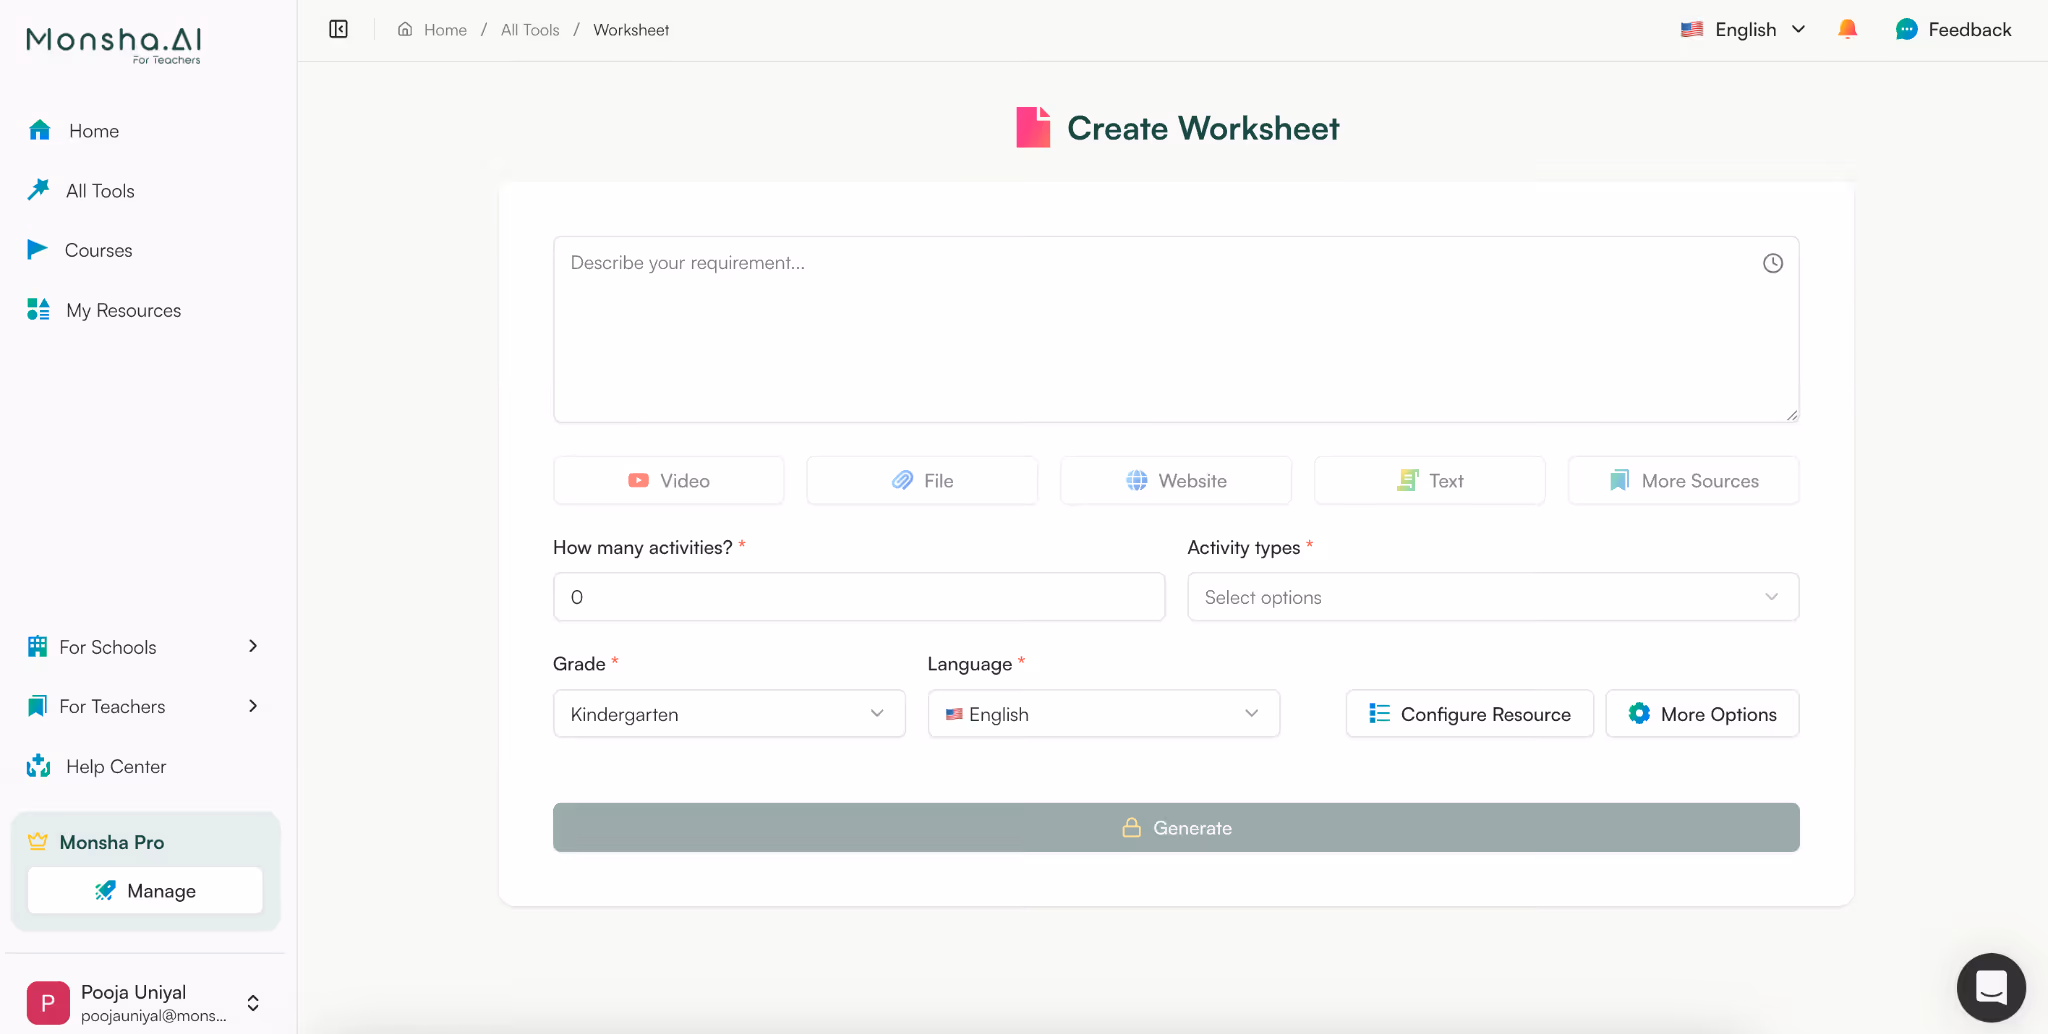
Task: Open the prompt history clock icon
Action: point(1772,263)
